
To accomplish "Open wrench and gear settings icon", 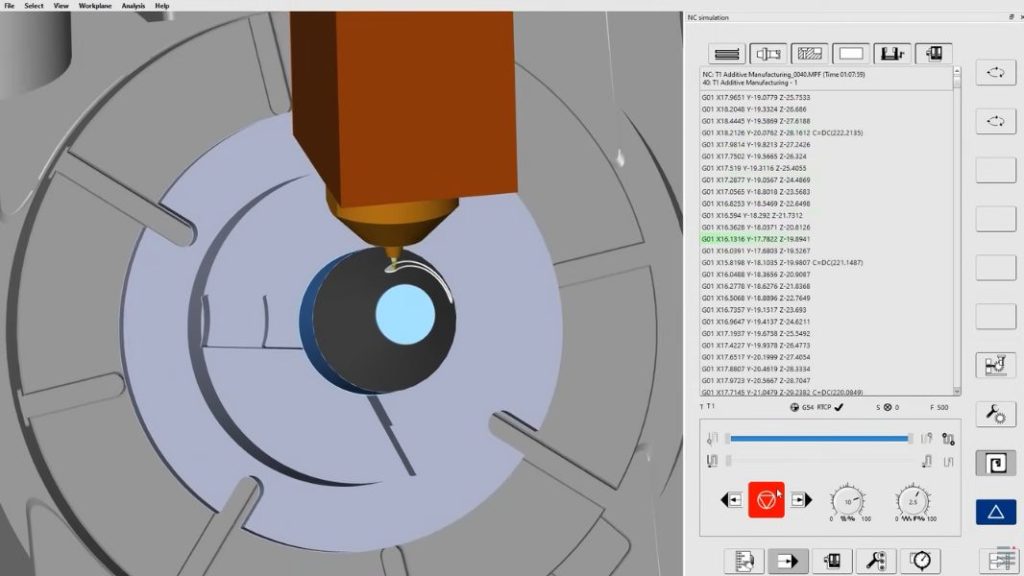I will point(995,414).
